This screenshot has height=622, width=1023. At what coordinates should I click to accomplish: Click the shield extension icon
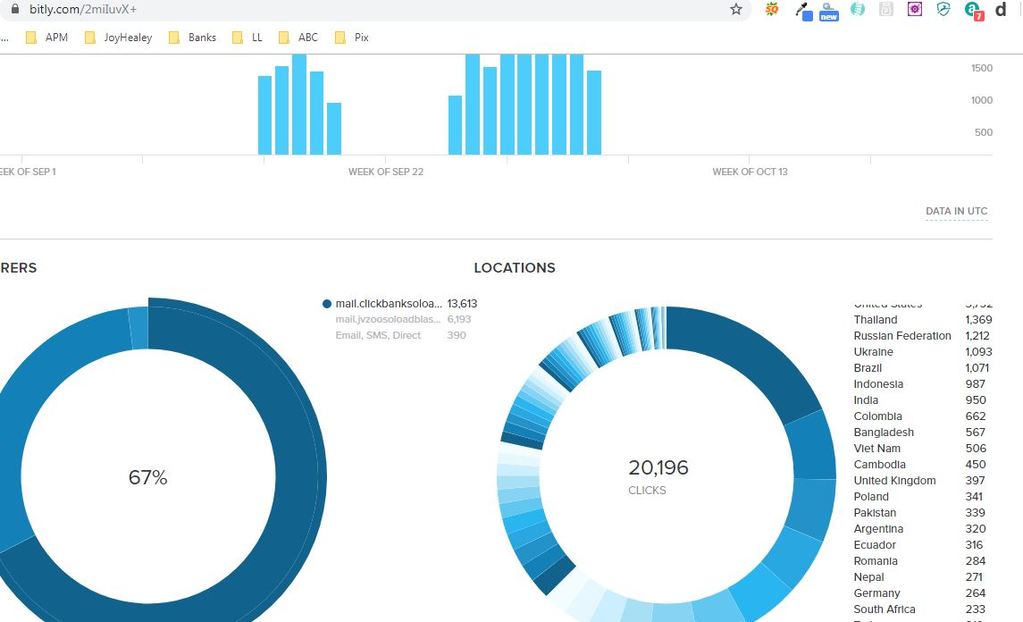click(943, 9)
